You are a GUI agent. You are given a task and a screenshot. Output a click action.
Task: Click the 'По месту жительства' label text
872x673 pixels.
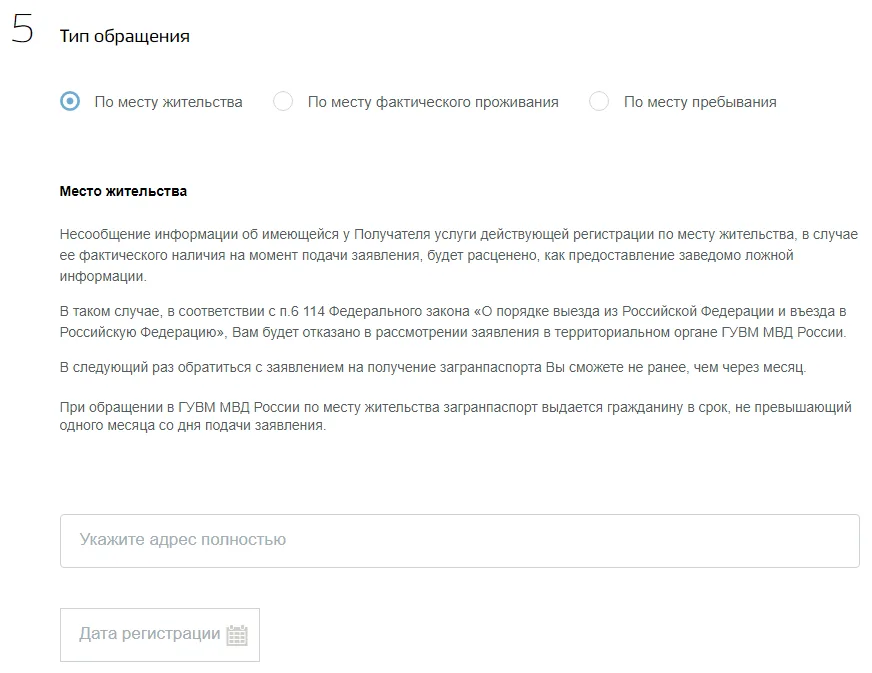[x=169, y=102]
